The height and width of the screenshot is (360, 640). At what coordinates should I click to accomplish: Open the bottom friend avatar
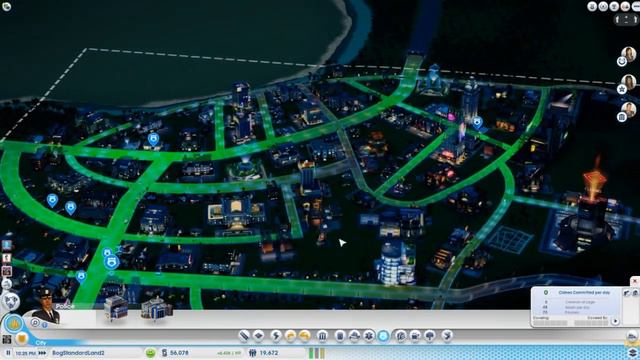point(629,109)
